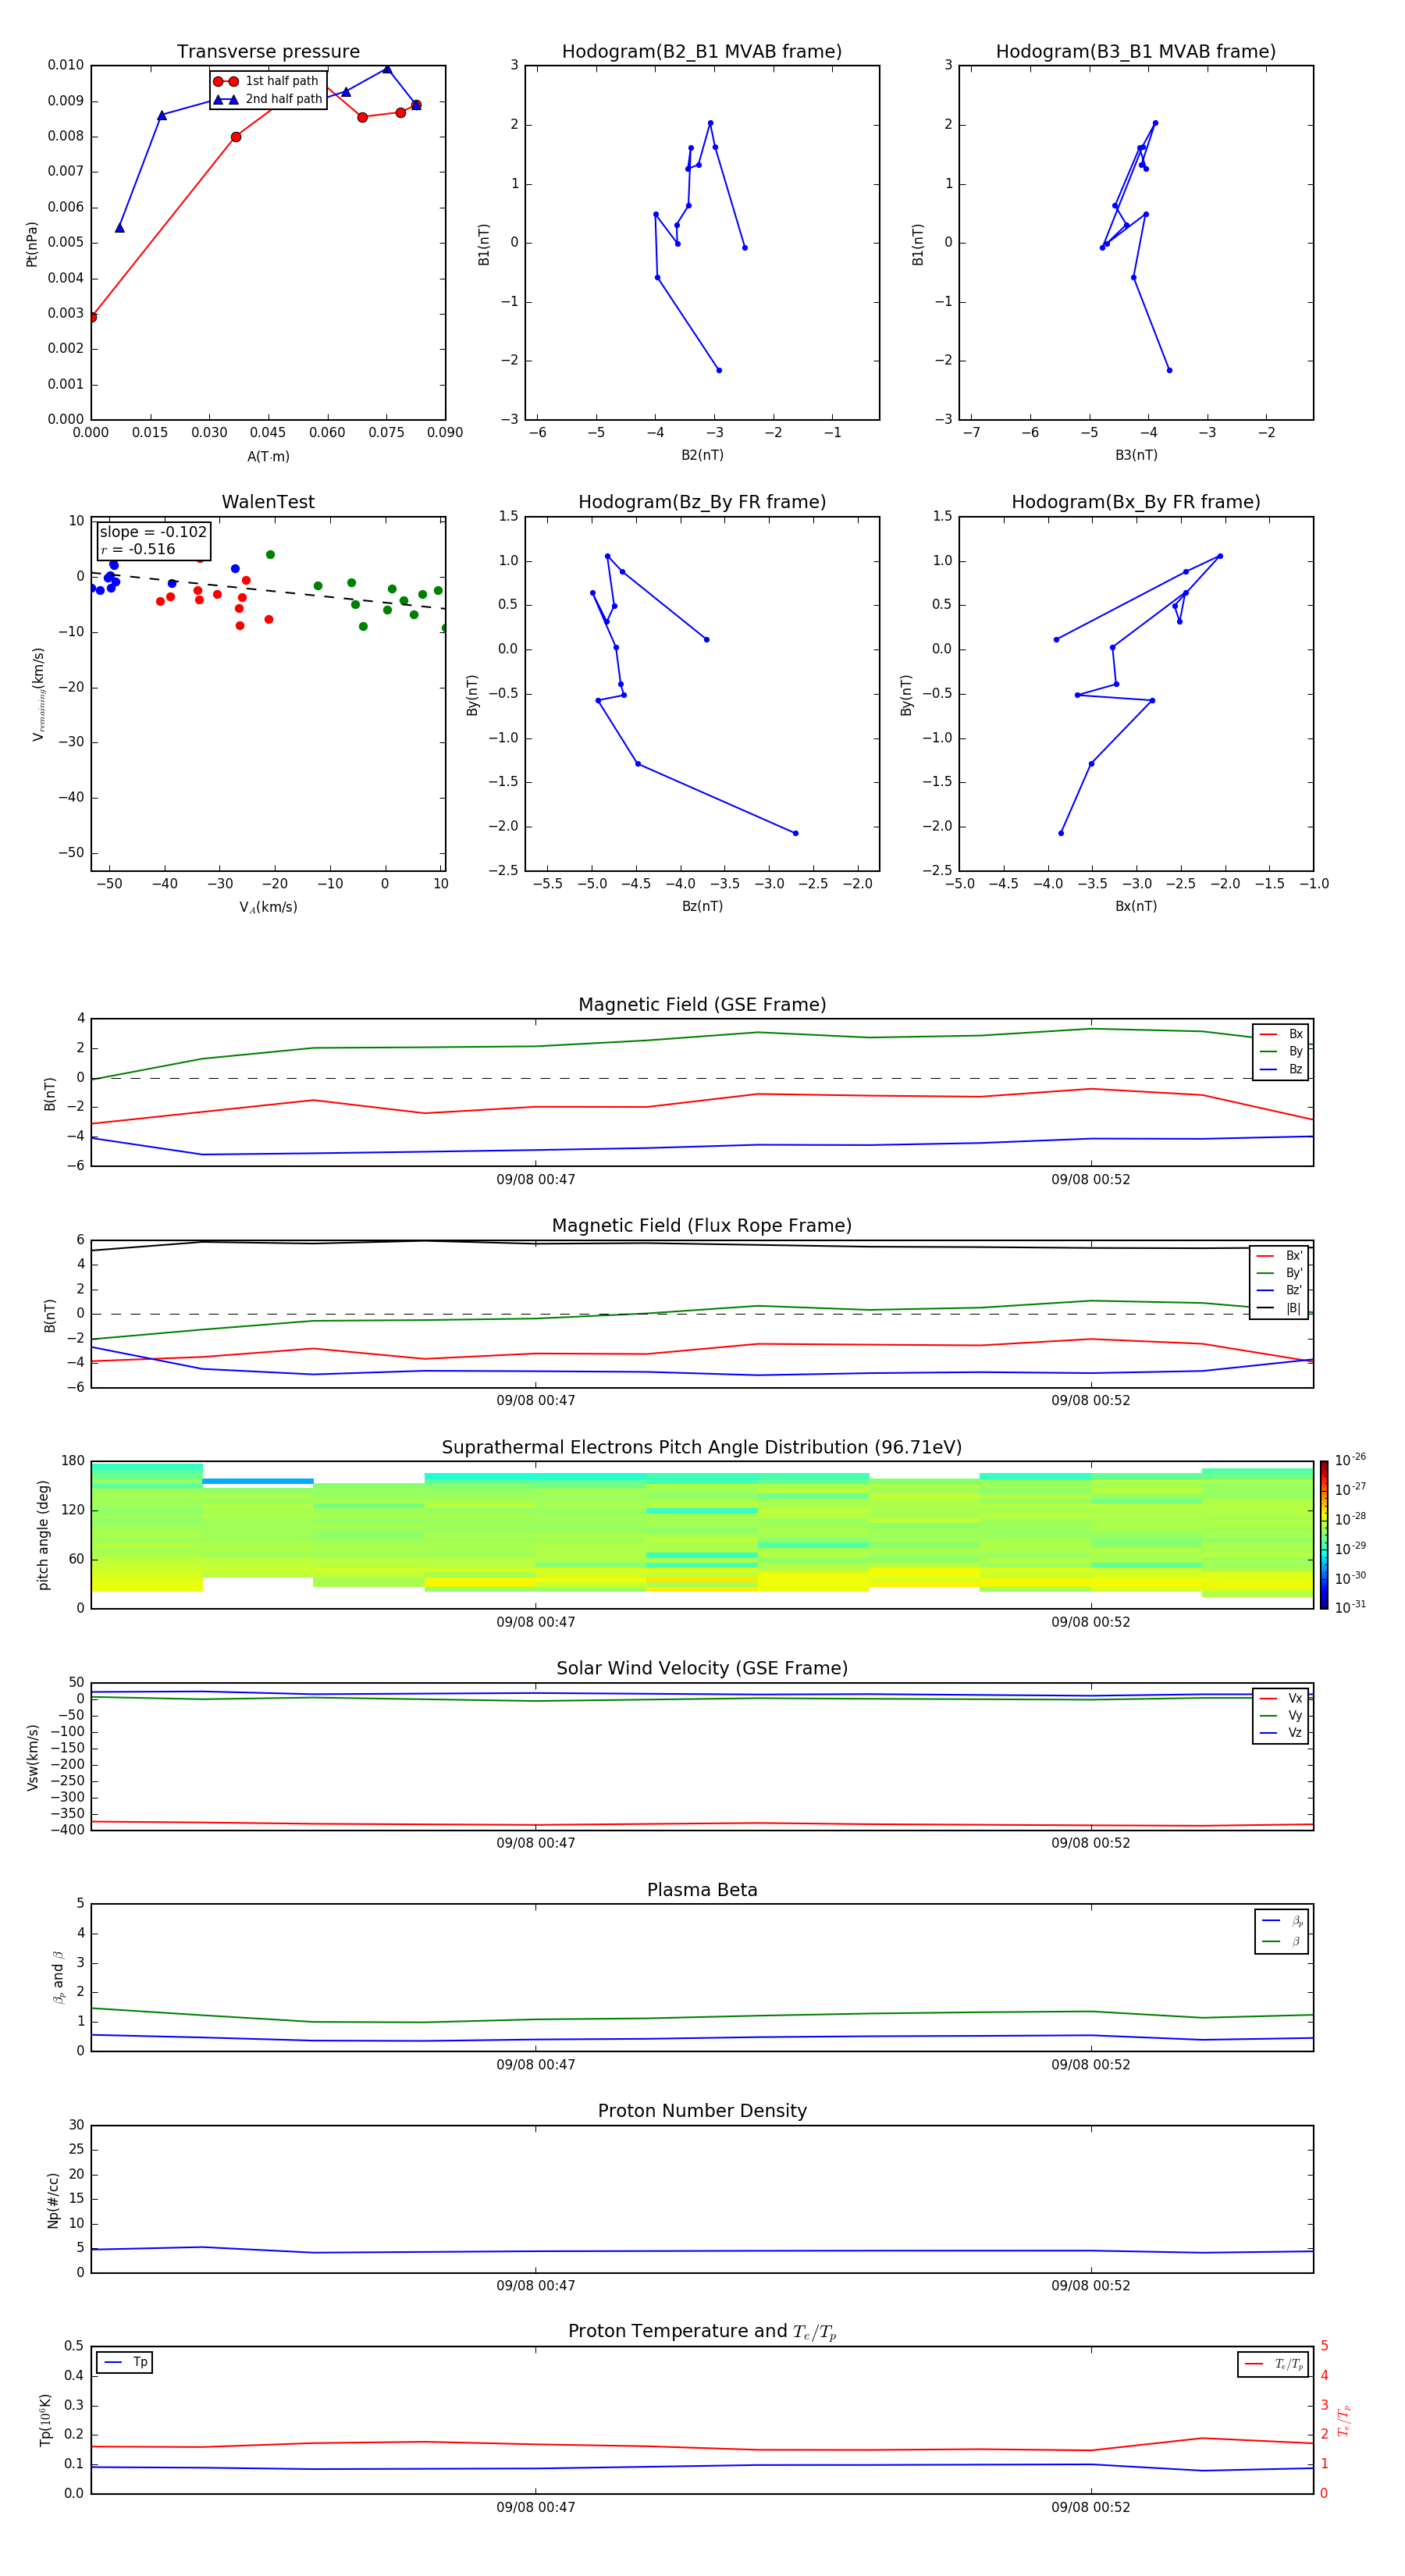This screenshot has width=1405, height=2576.
Task: Click the "Hodogram(B3_B1 MVAB frame)" title
Action: pyautogui.click(x=1136, y=52)
